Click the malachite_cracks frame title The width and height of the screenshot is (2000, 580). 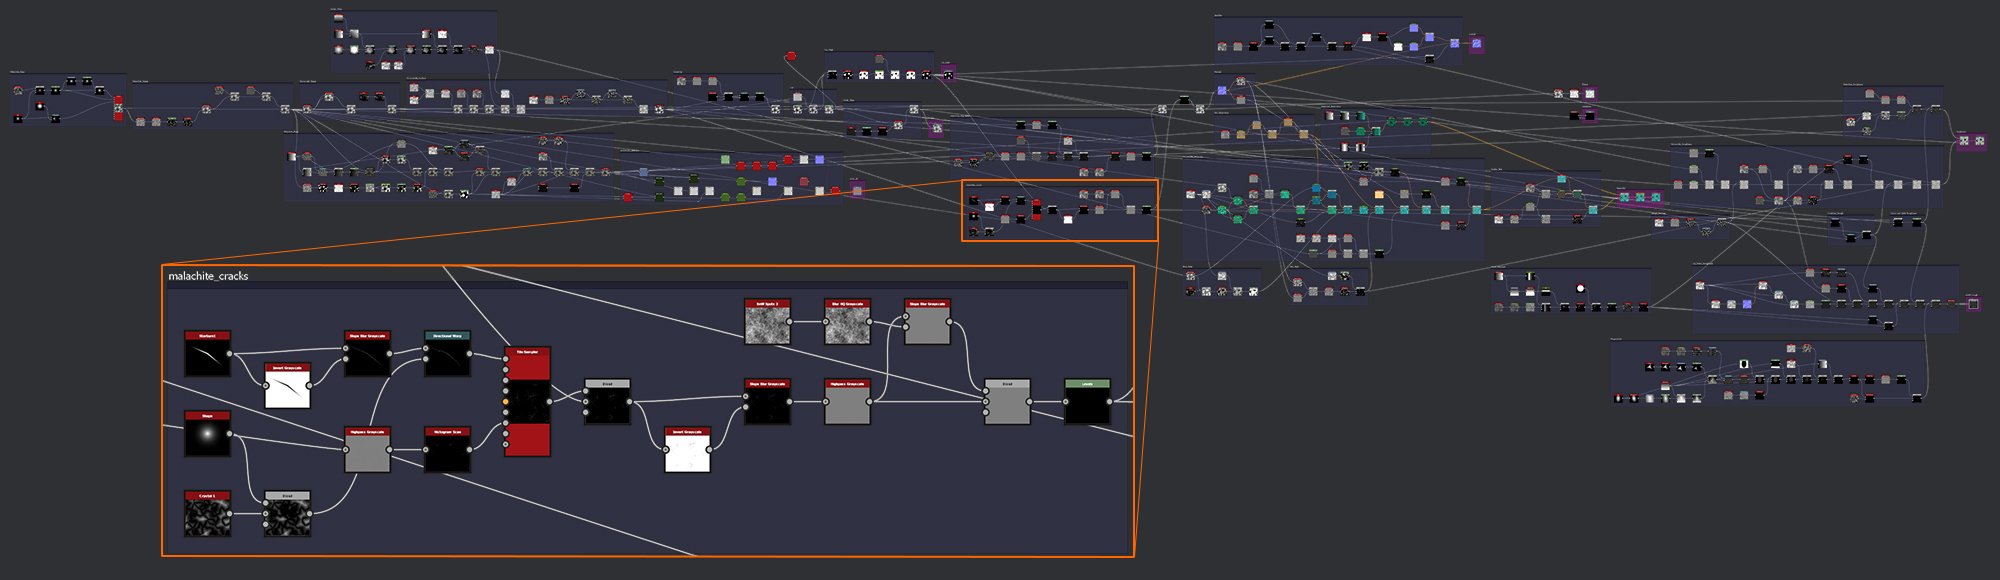click(208, 276)
